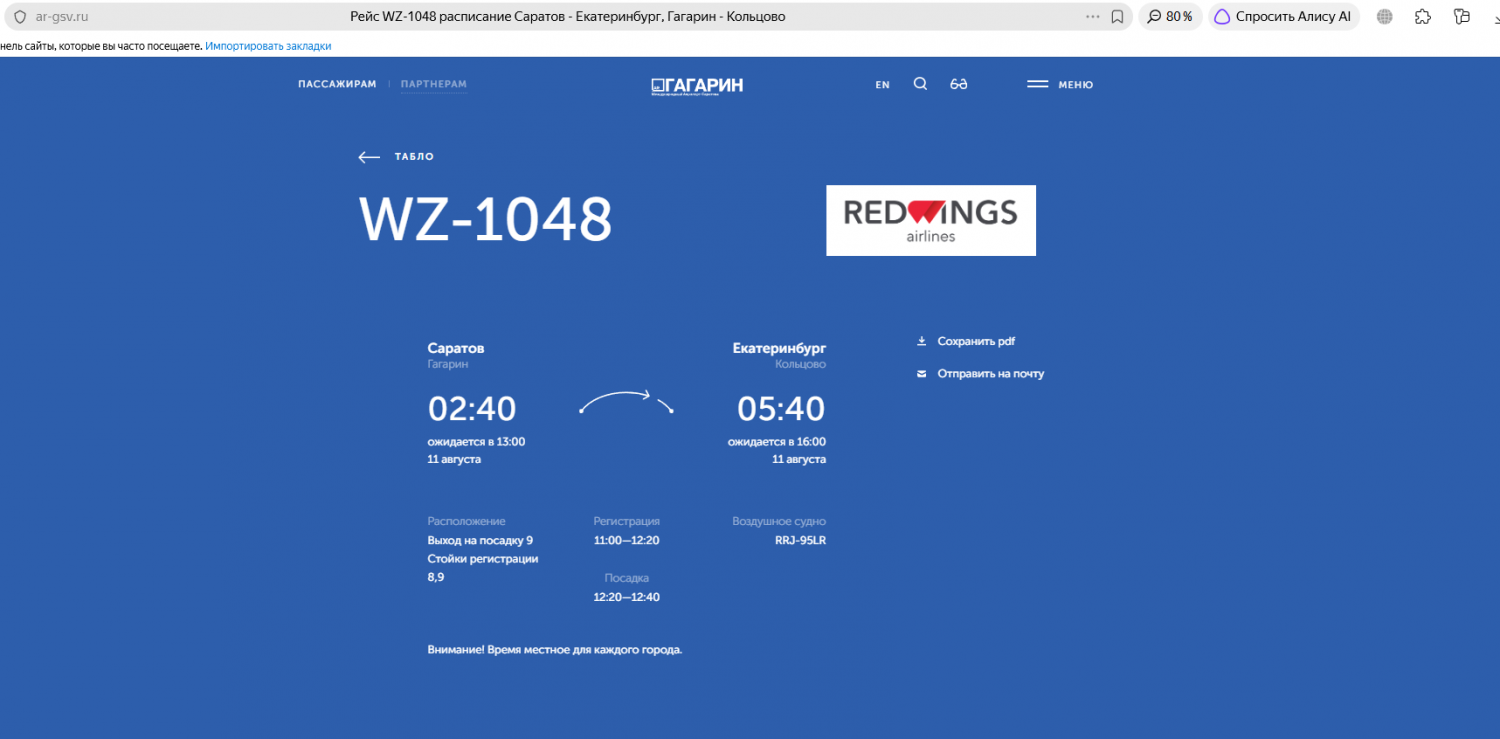Screen dimensions: 1500x739
Task: Click the arrival city Екатеринбург
Action: pos(779,348)
